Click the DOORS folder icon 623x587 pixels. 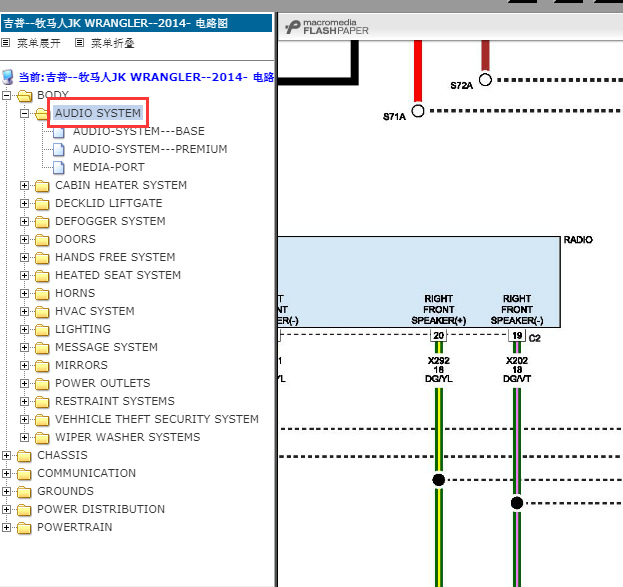pos(42,240)
